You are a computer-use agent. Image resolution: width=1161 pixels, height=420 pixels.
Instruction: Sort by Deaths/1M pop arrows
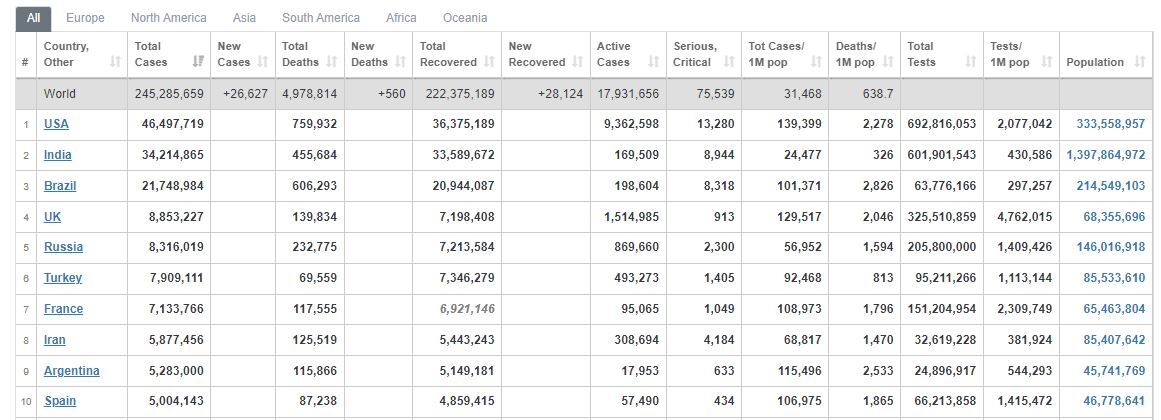coord(889,62)
